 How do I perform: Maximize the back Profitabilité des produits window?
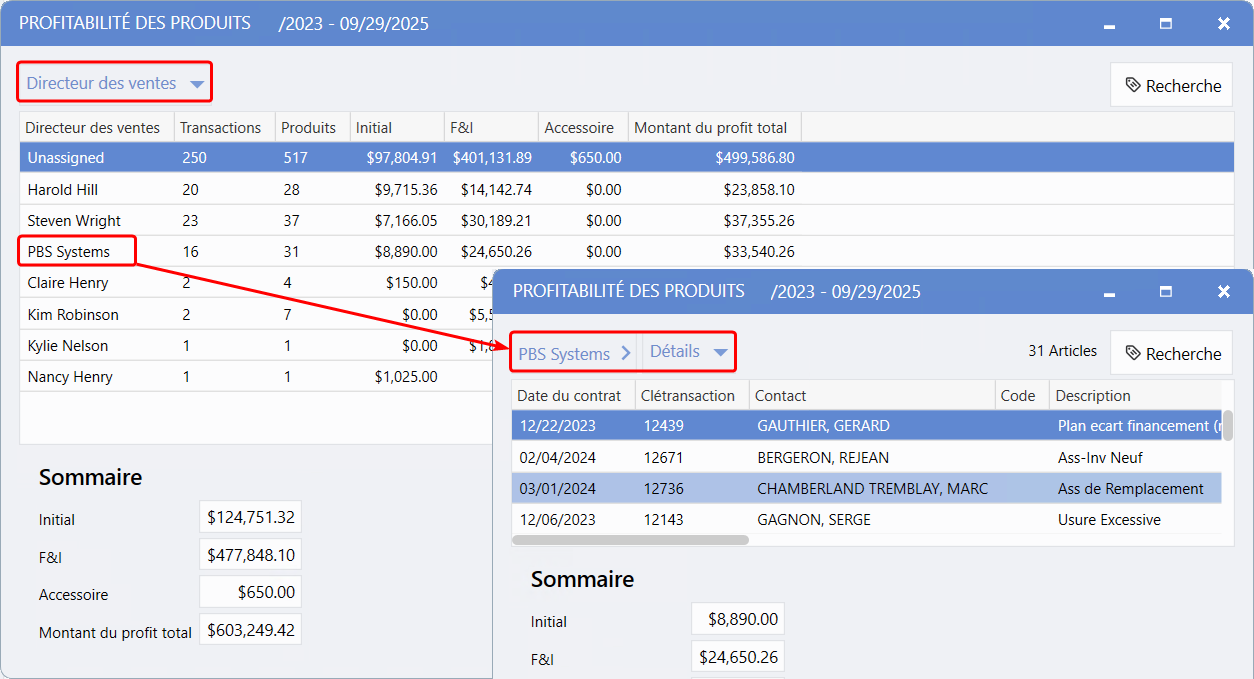coord(1166,24)
